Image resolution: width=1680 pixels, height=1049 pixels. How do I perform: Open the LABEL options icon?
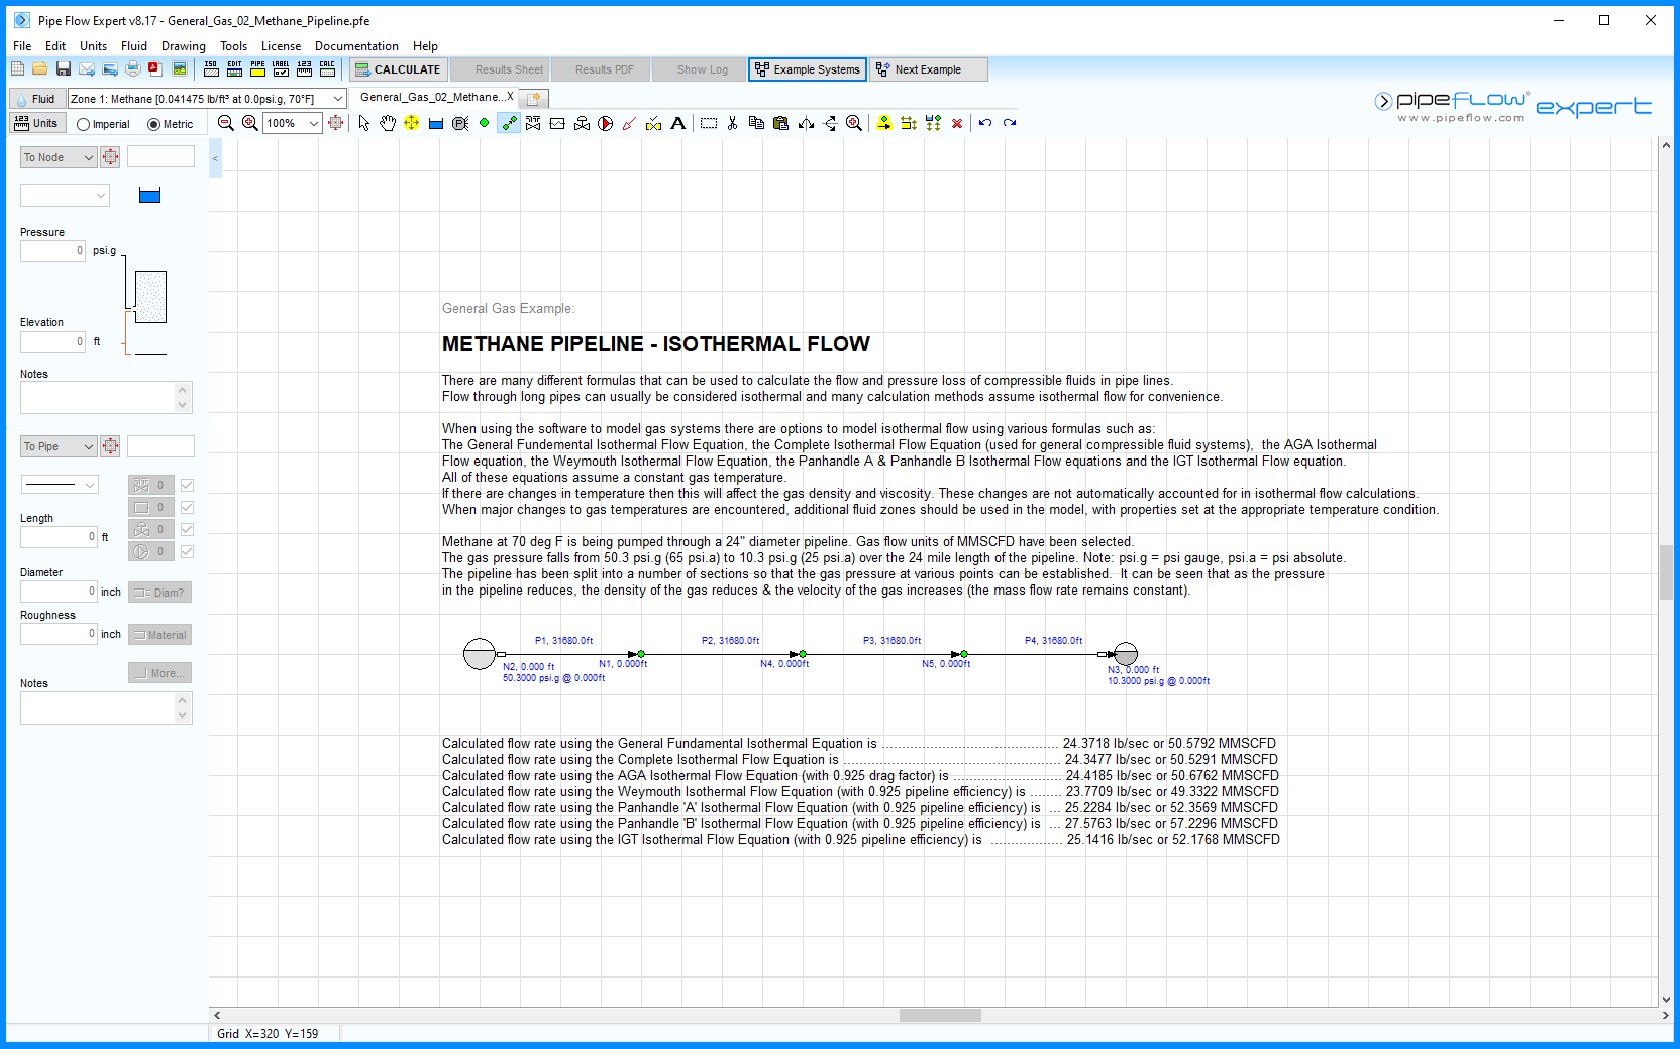pos(281,69)
